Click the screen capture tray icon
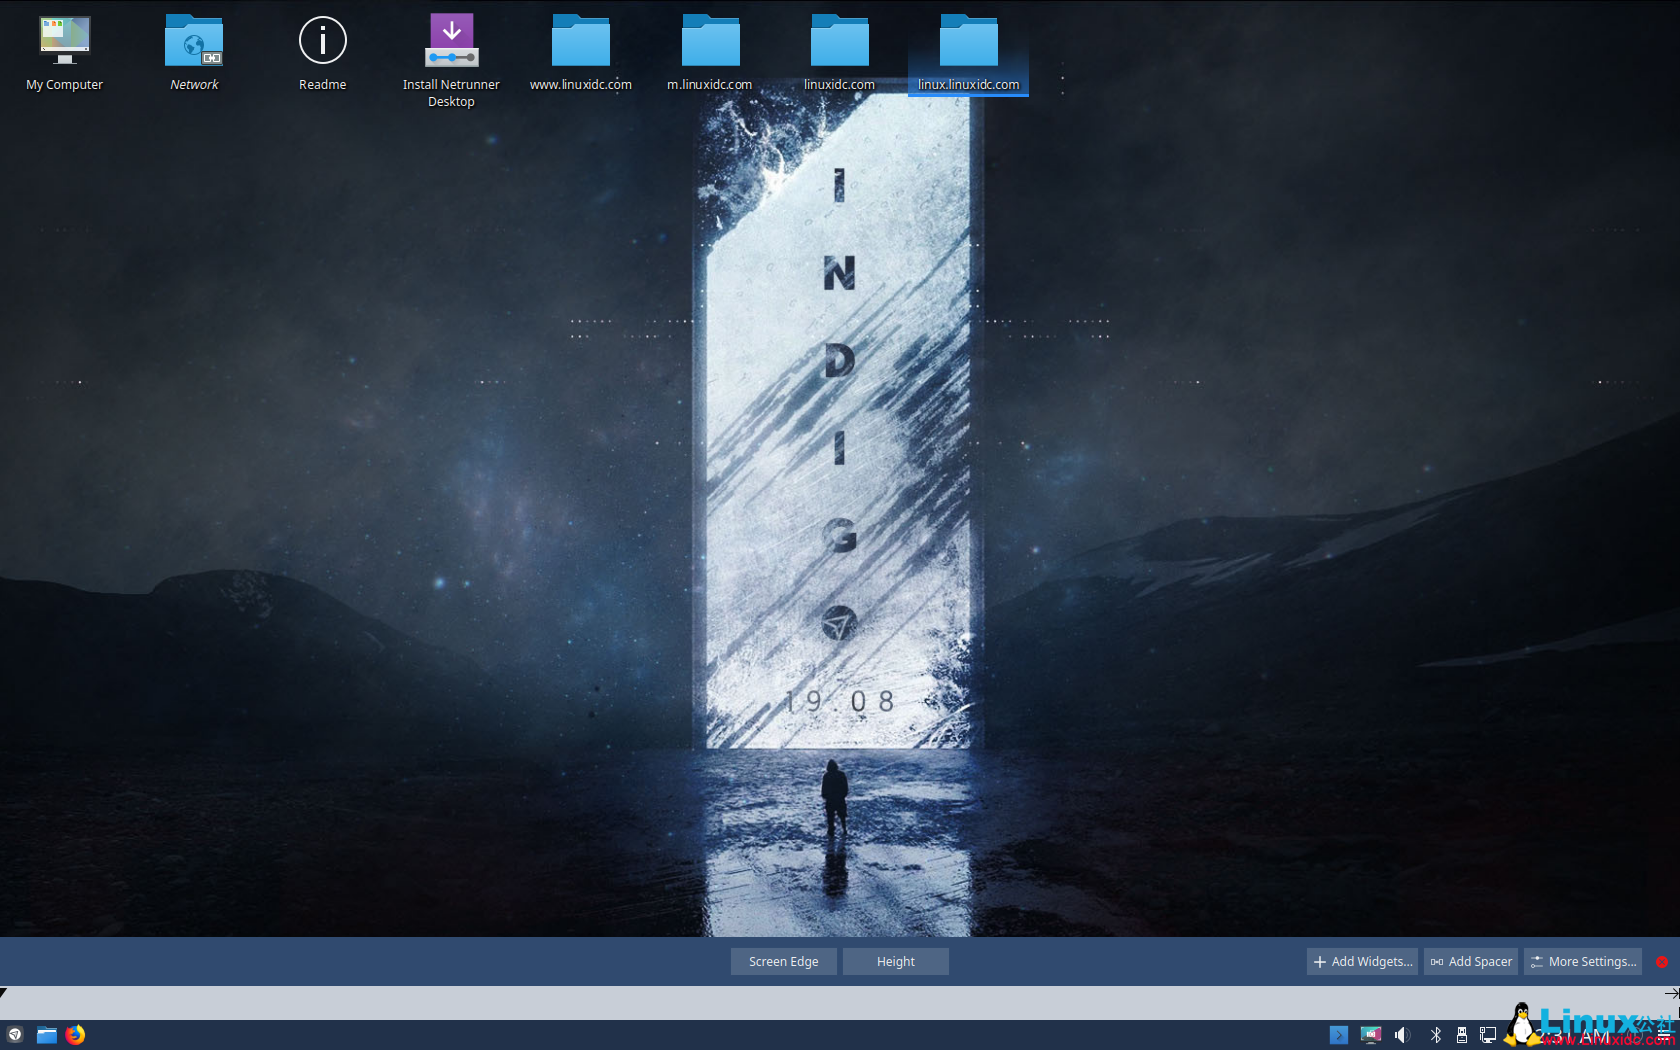This screenshot has width=1680, height=1050. point(1371,1035)
